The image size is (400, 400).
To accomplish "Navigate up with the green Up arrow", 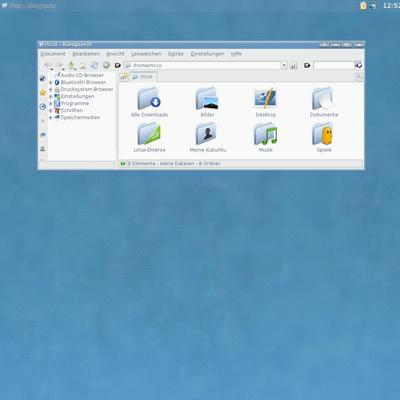I will pyautogui.click(x=71, y=65).
